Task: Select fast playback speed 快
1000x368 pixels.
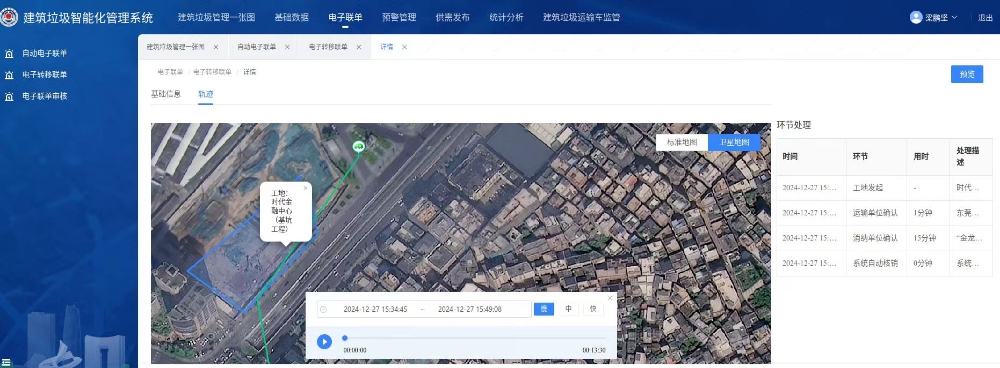Action: point(593,309)
